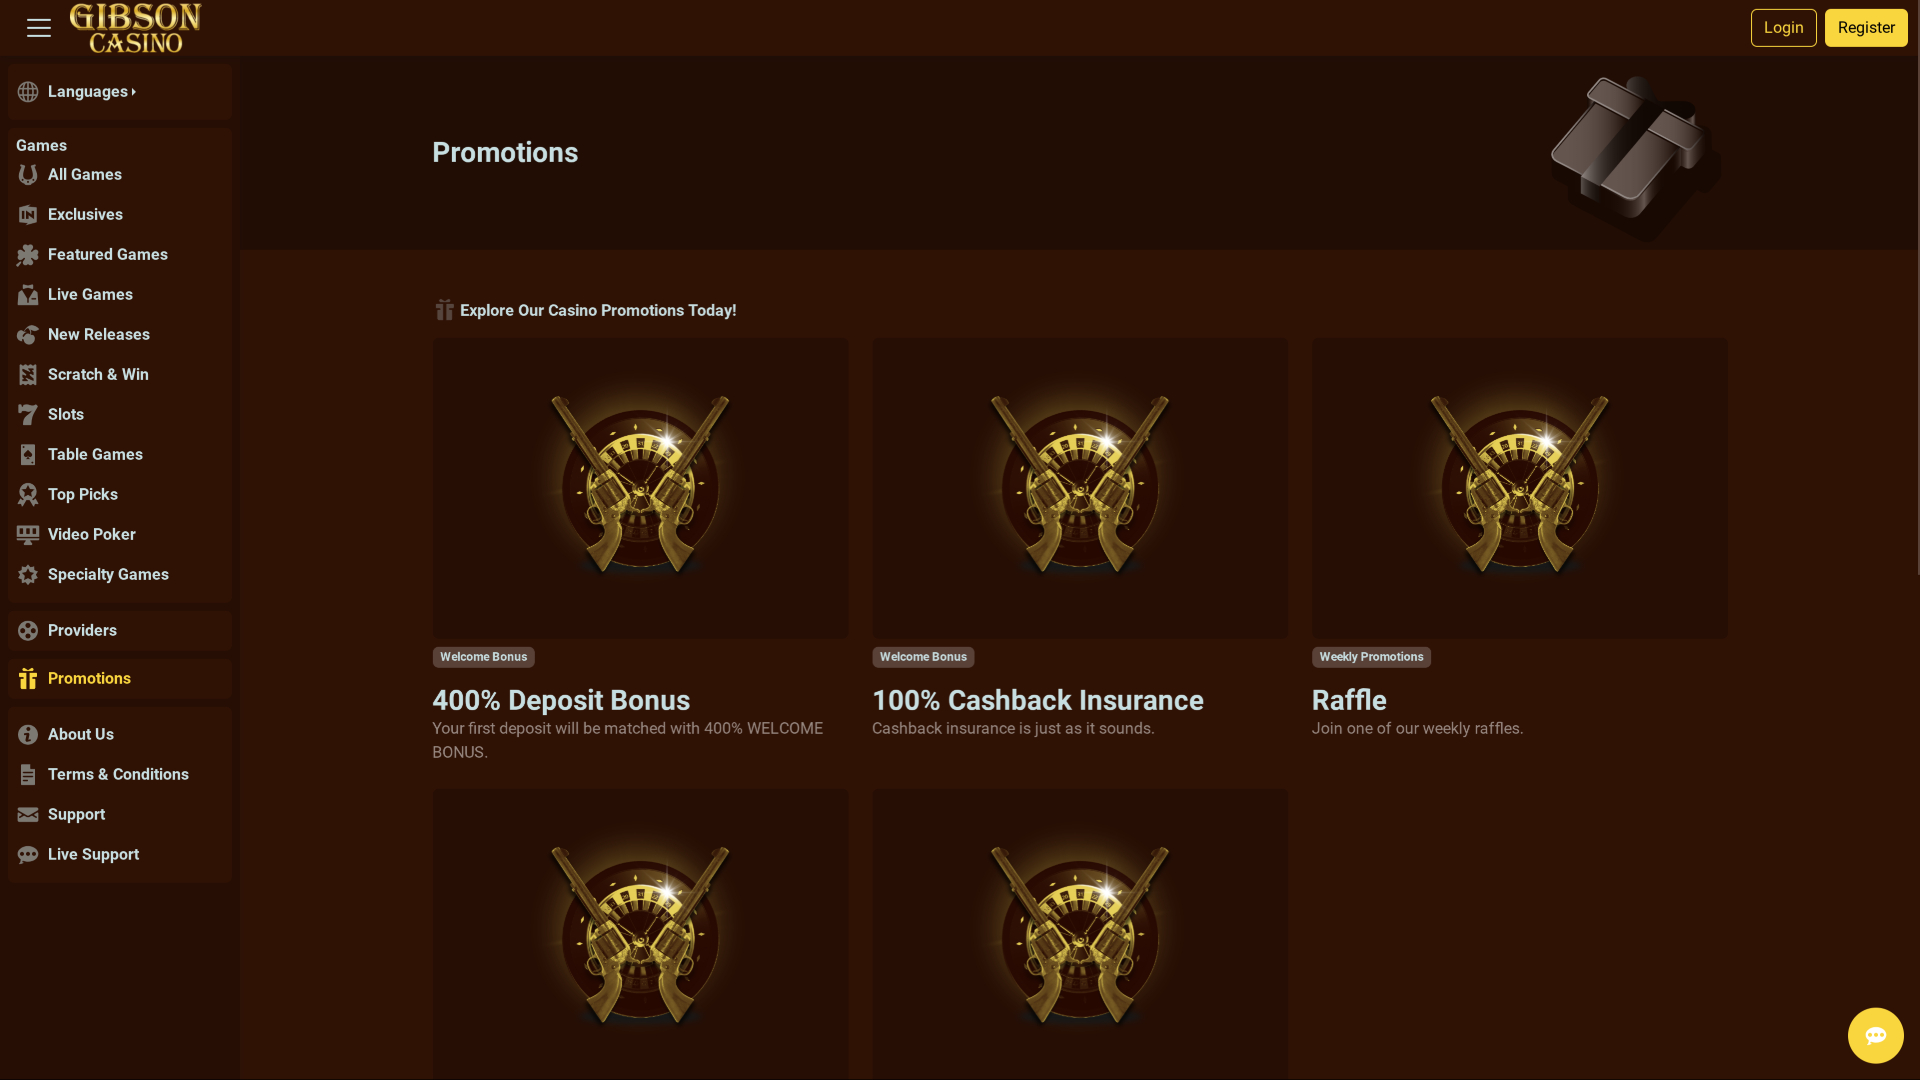Viewport: 1920px width, 1080px height.
Task: Open the live chat bubble widget
Action: 1875,1035
